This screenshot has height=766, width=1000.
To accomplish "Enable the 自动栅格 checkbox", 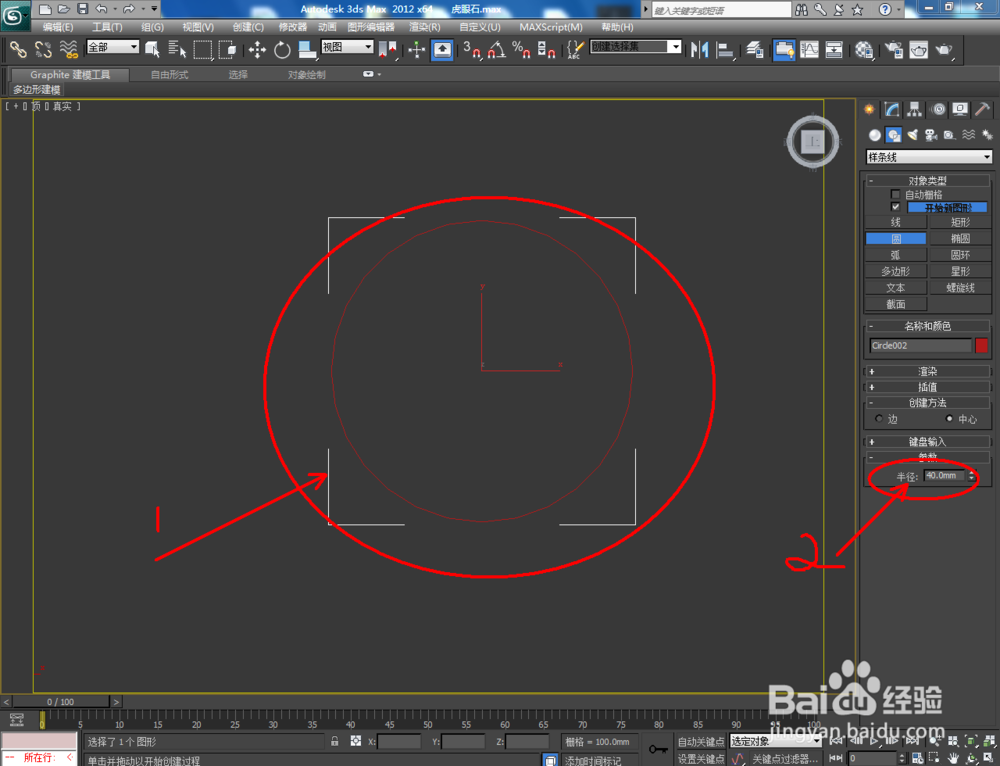I will click(x=895, y=194).
